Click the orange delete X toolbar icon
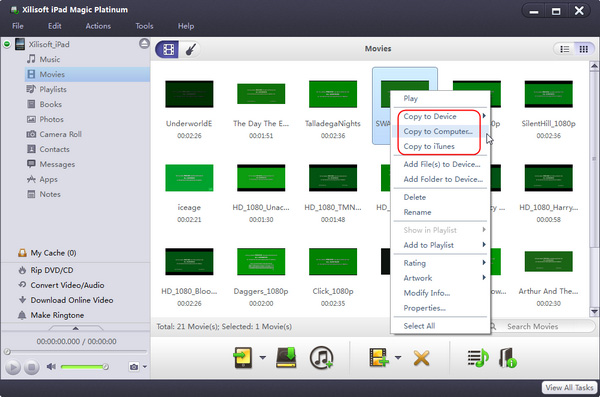Screen dimensions: 600x397 tap(421, 358)
